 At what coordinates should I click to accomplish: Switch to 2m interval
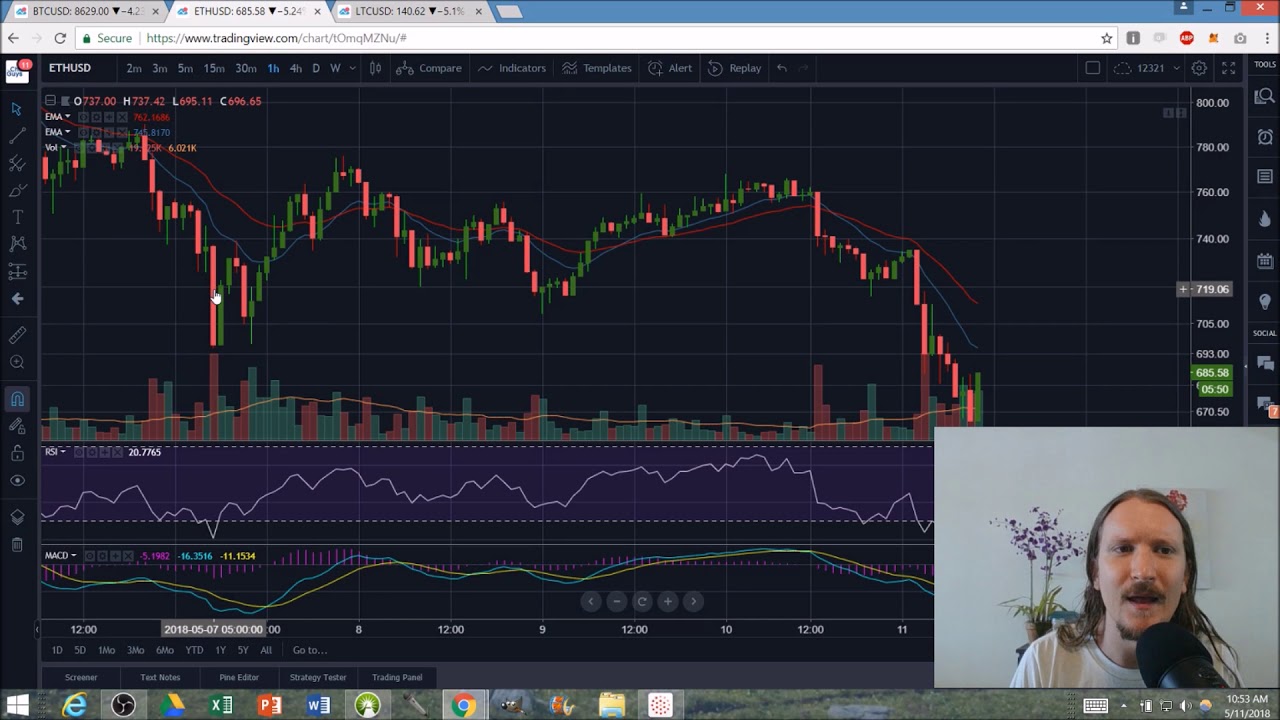(x=134, y=68)
